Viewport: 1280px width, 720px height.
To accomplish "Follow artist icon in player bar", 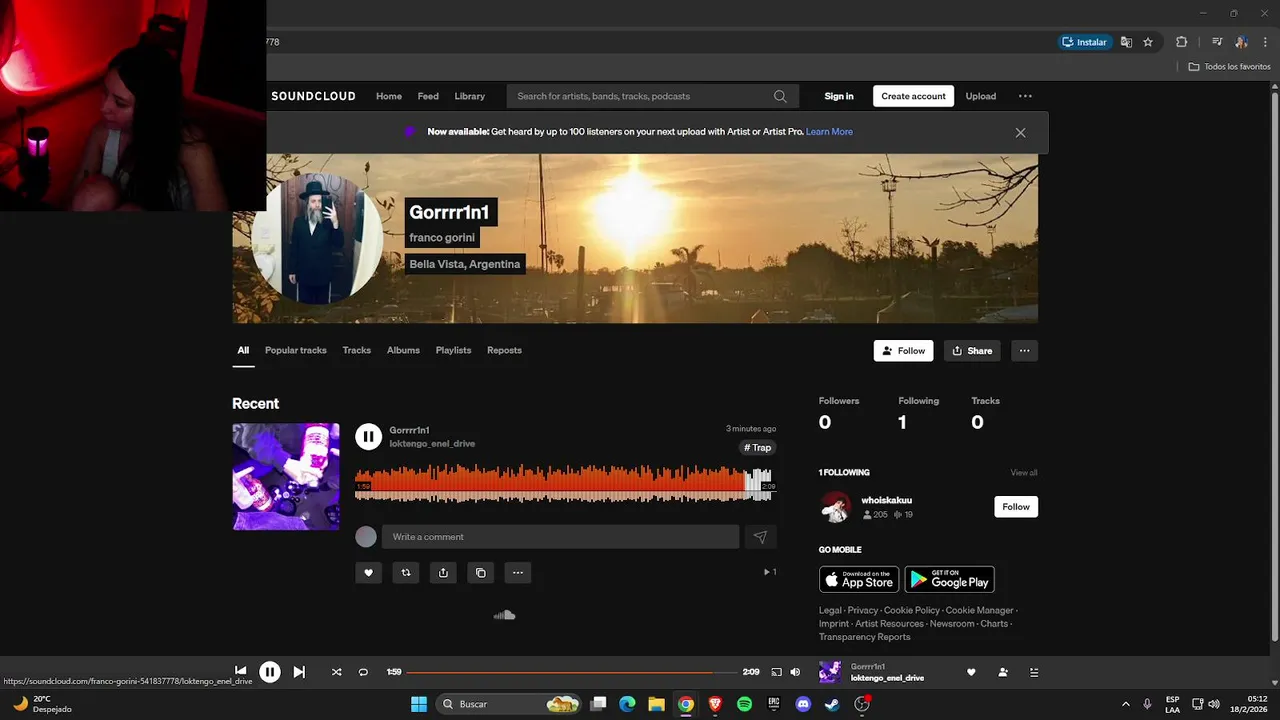I will tap(1003, 672).
